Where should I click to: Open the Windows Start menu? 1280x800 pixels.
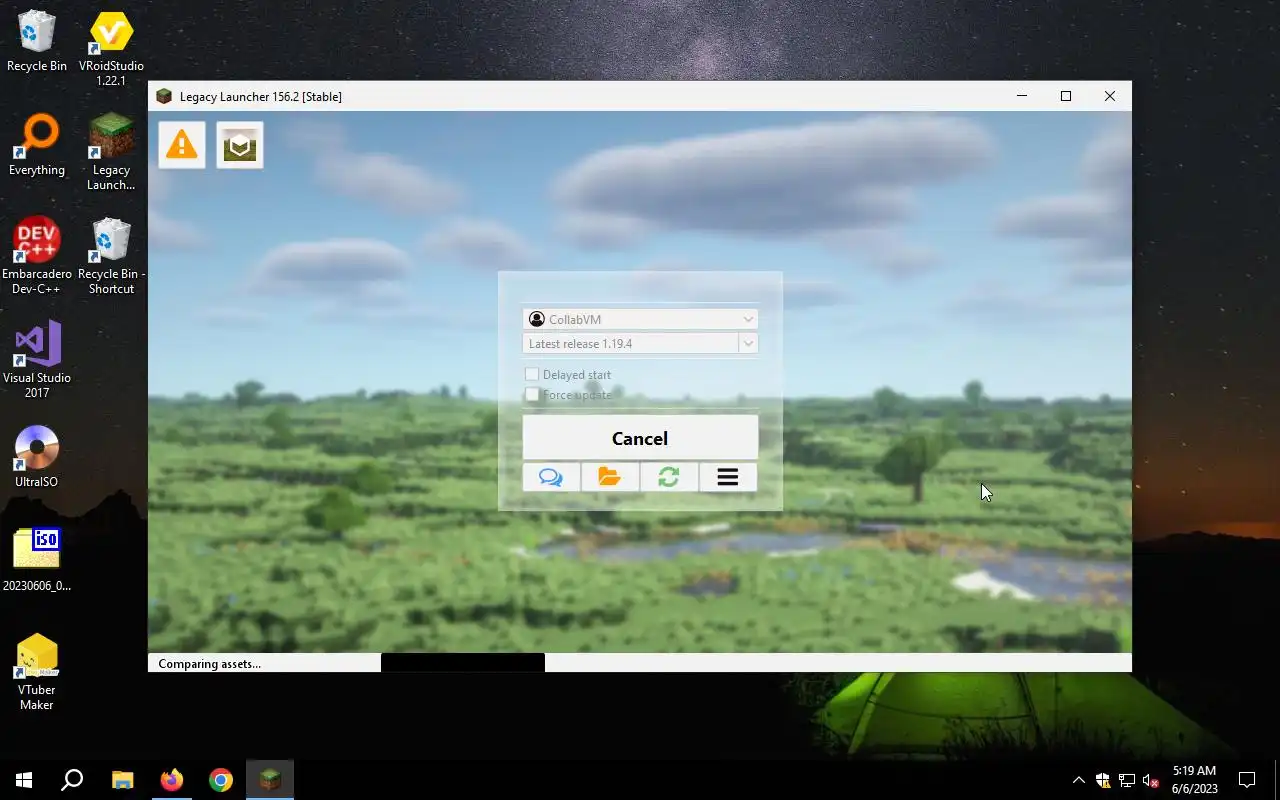(x=24, y=780)
